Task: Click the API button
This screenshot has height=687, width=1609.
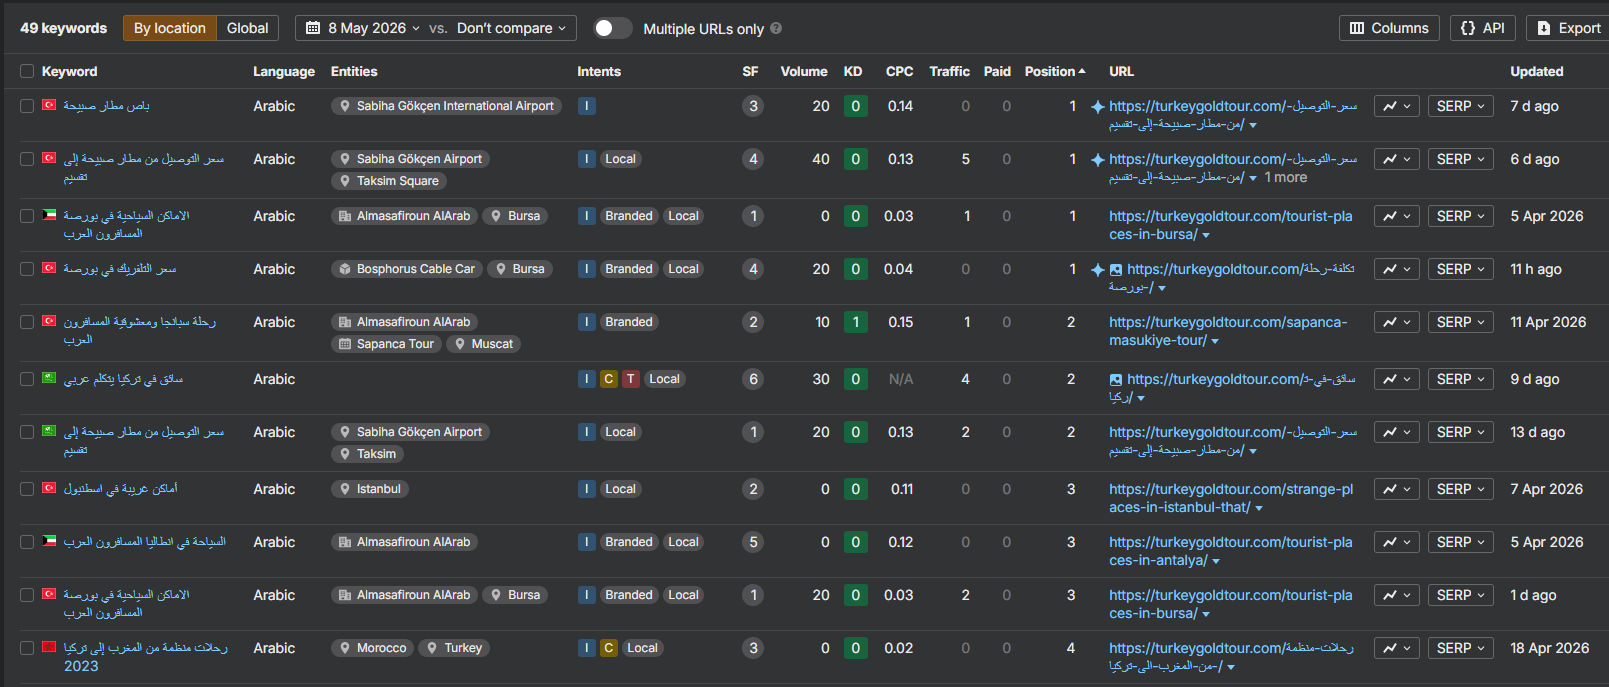Action: [x=1483, y=28]
